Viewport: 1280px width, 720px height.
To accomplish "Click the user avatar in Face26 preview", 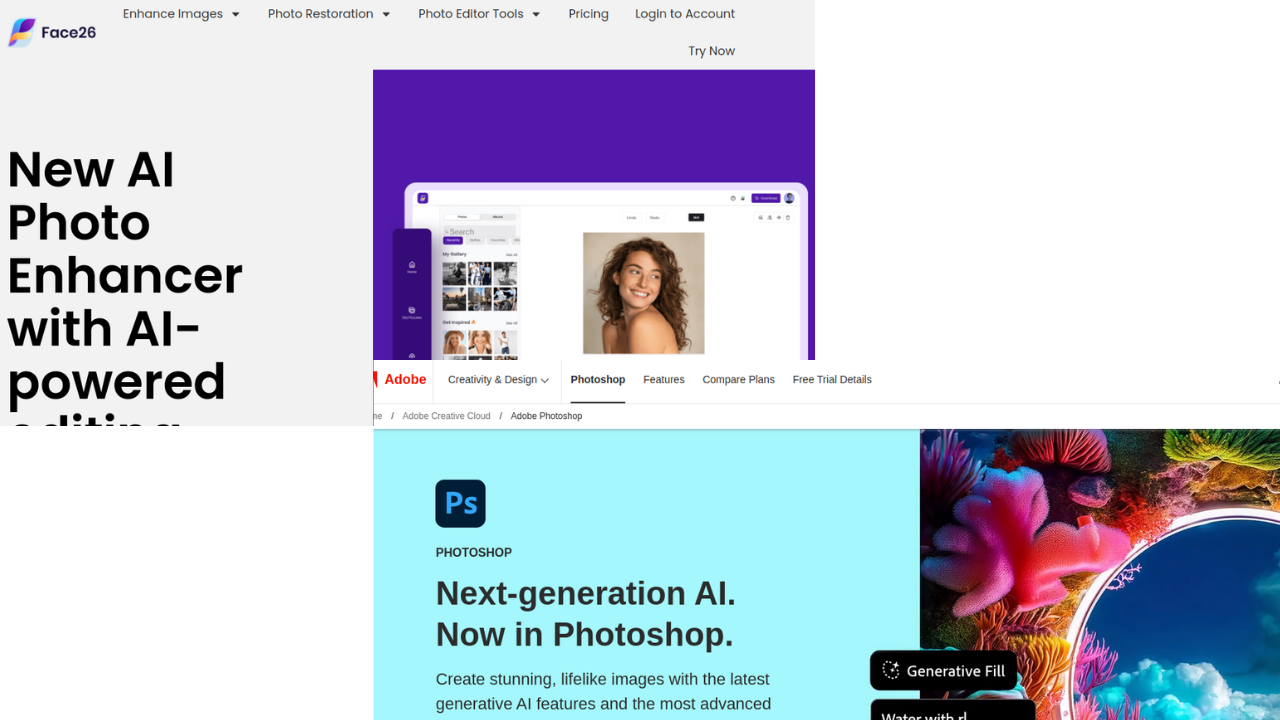I will click(789, 198).
